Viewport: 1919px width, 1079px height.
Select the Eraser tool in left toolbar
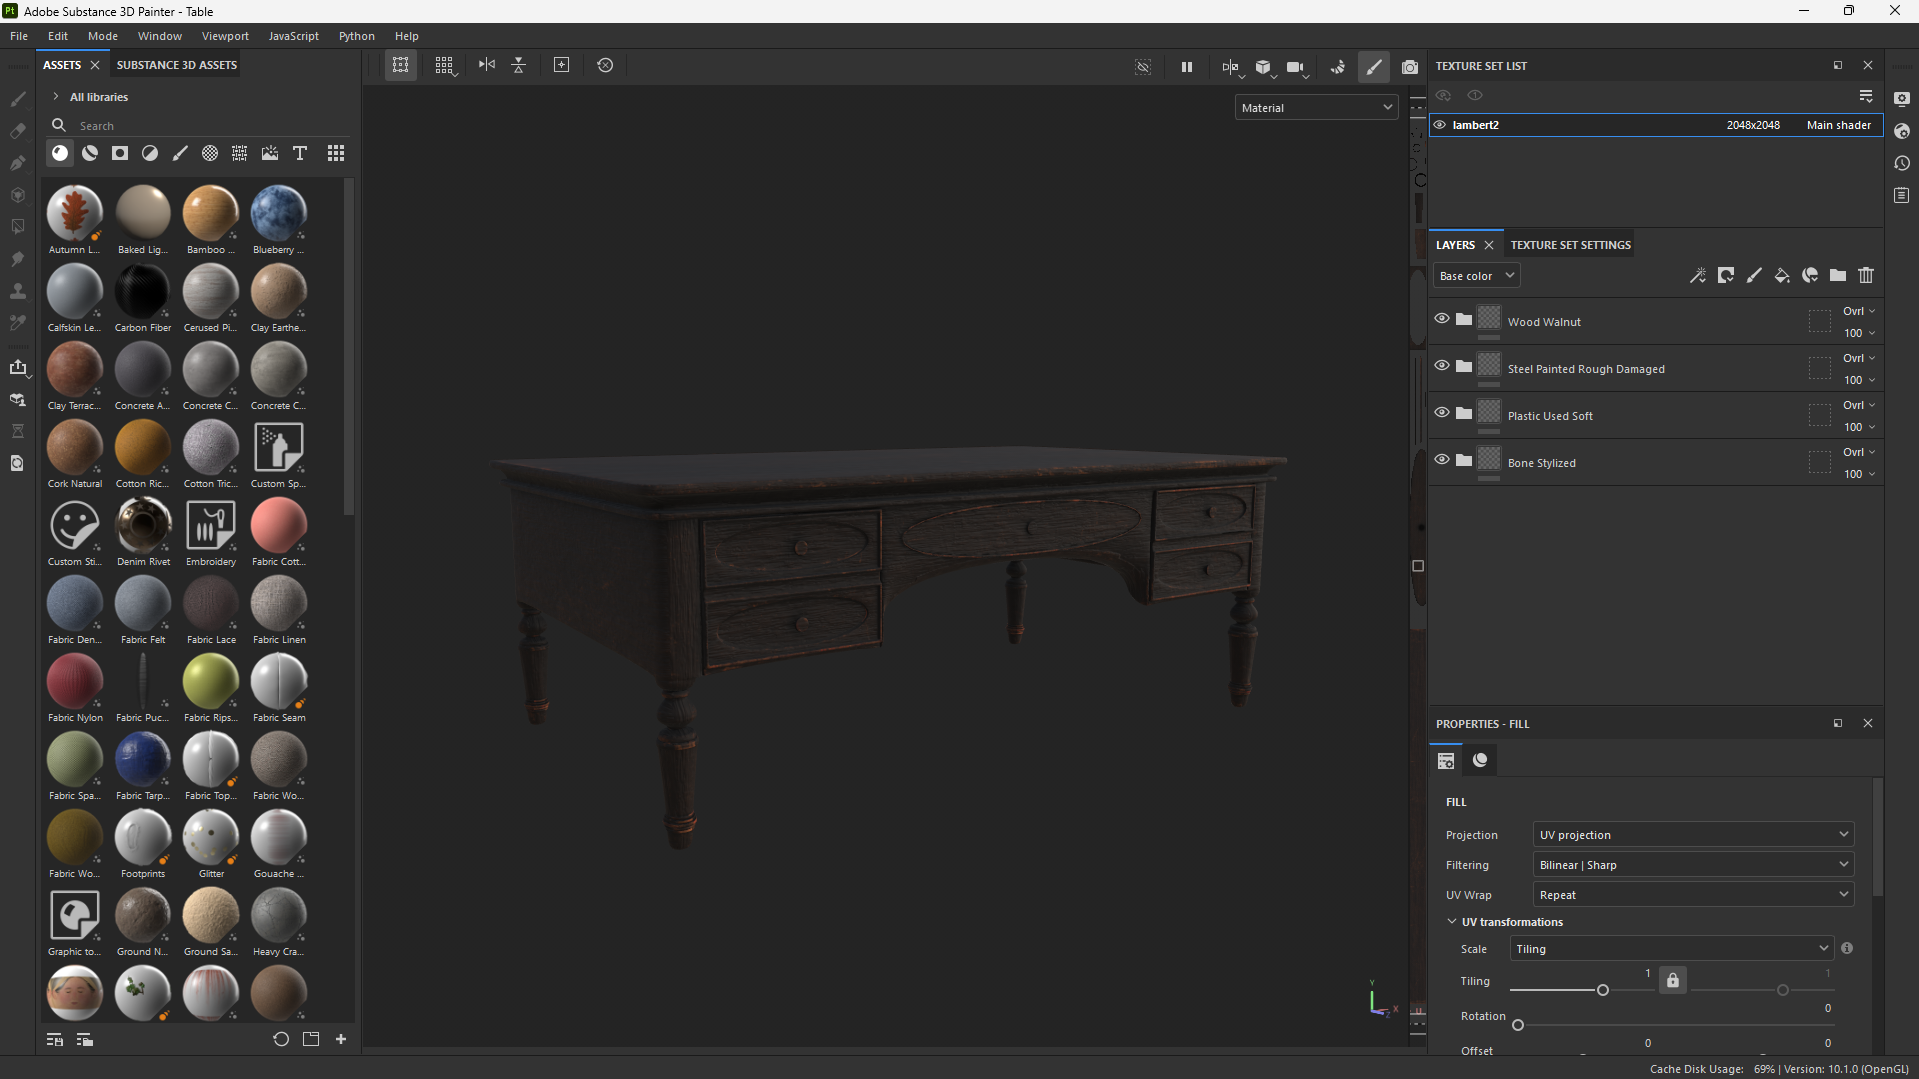click(18, 131)
